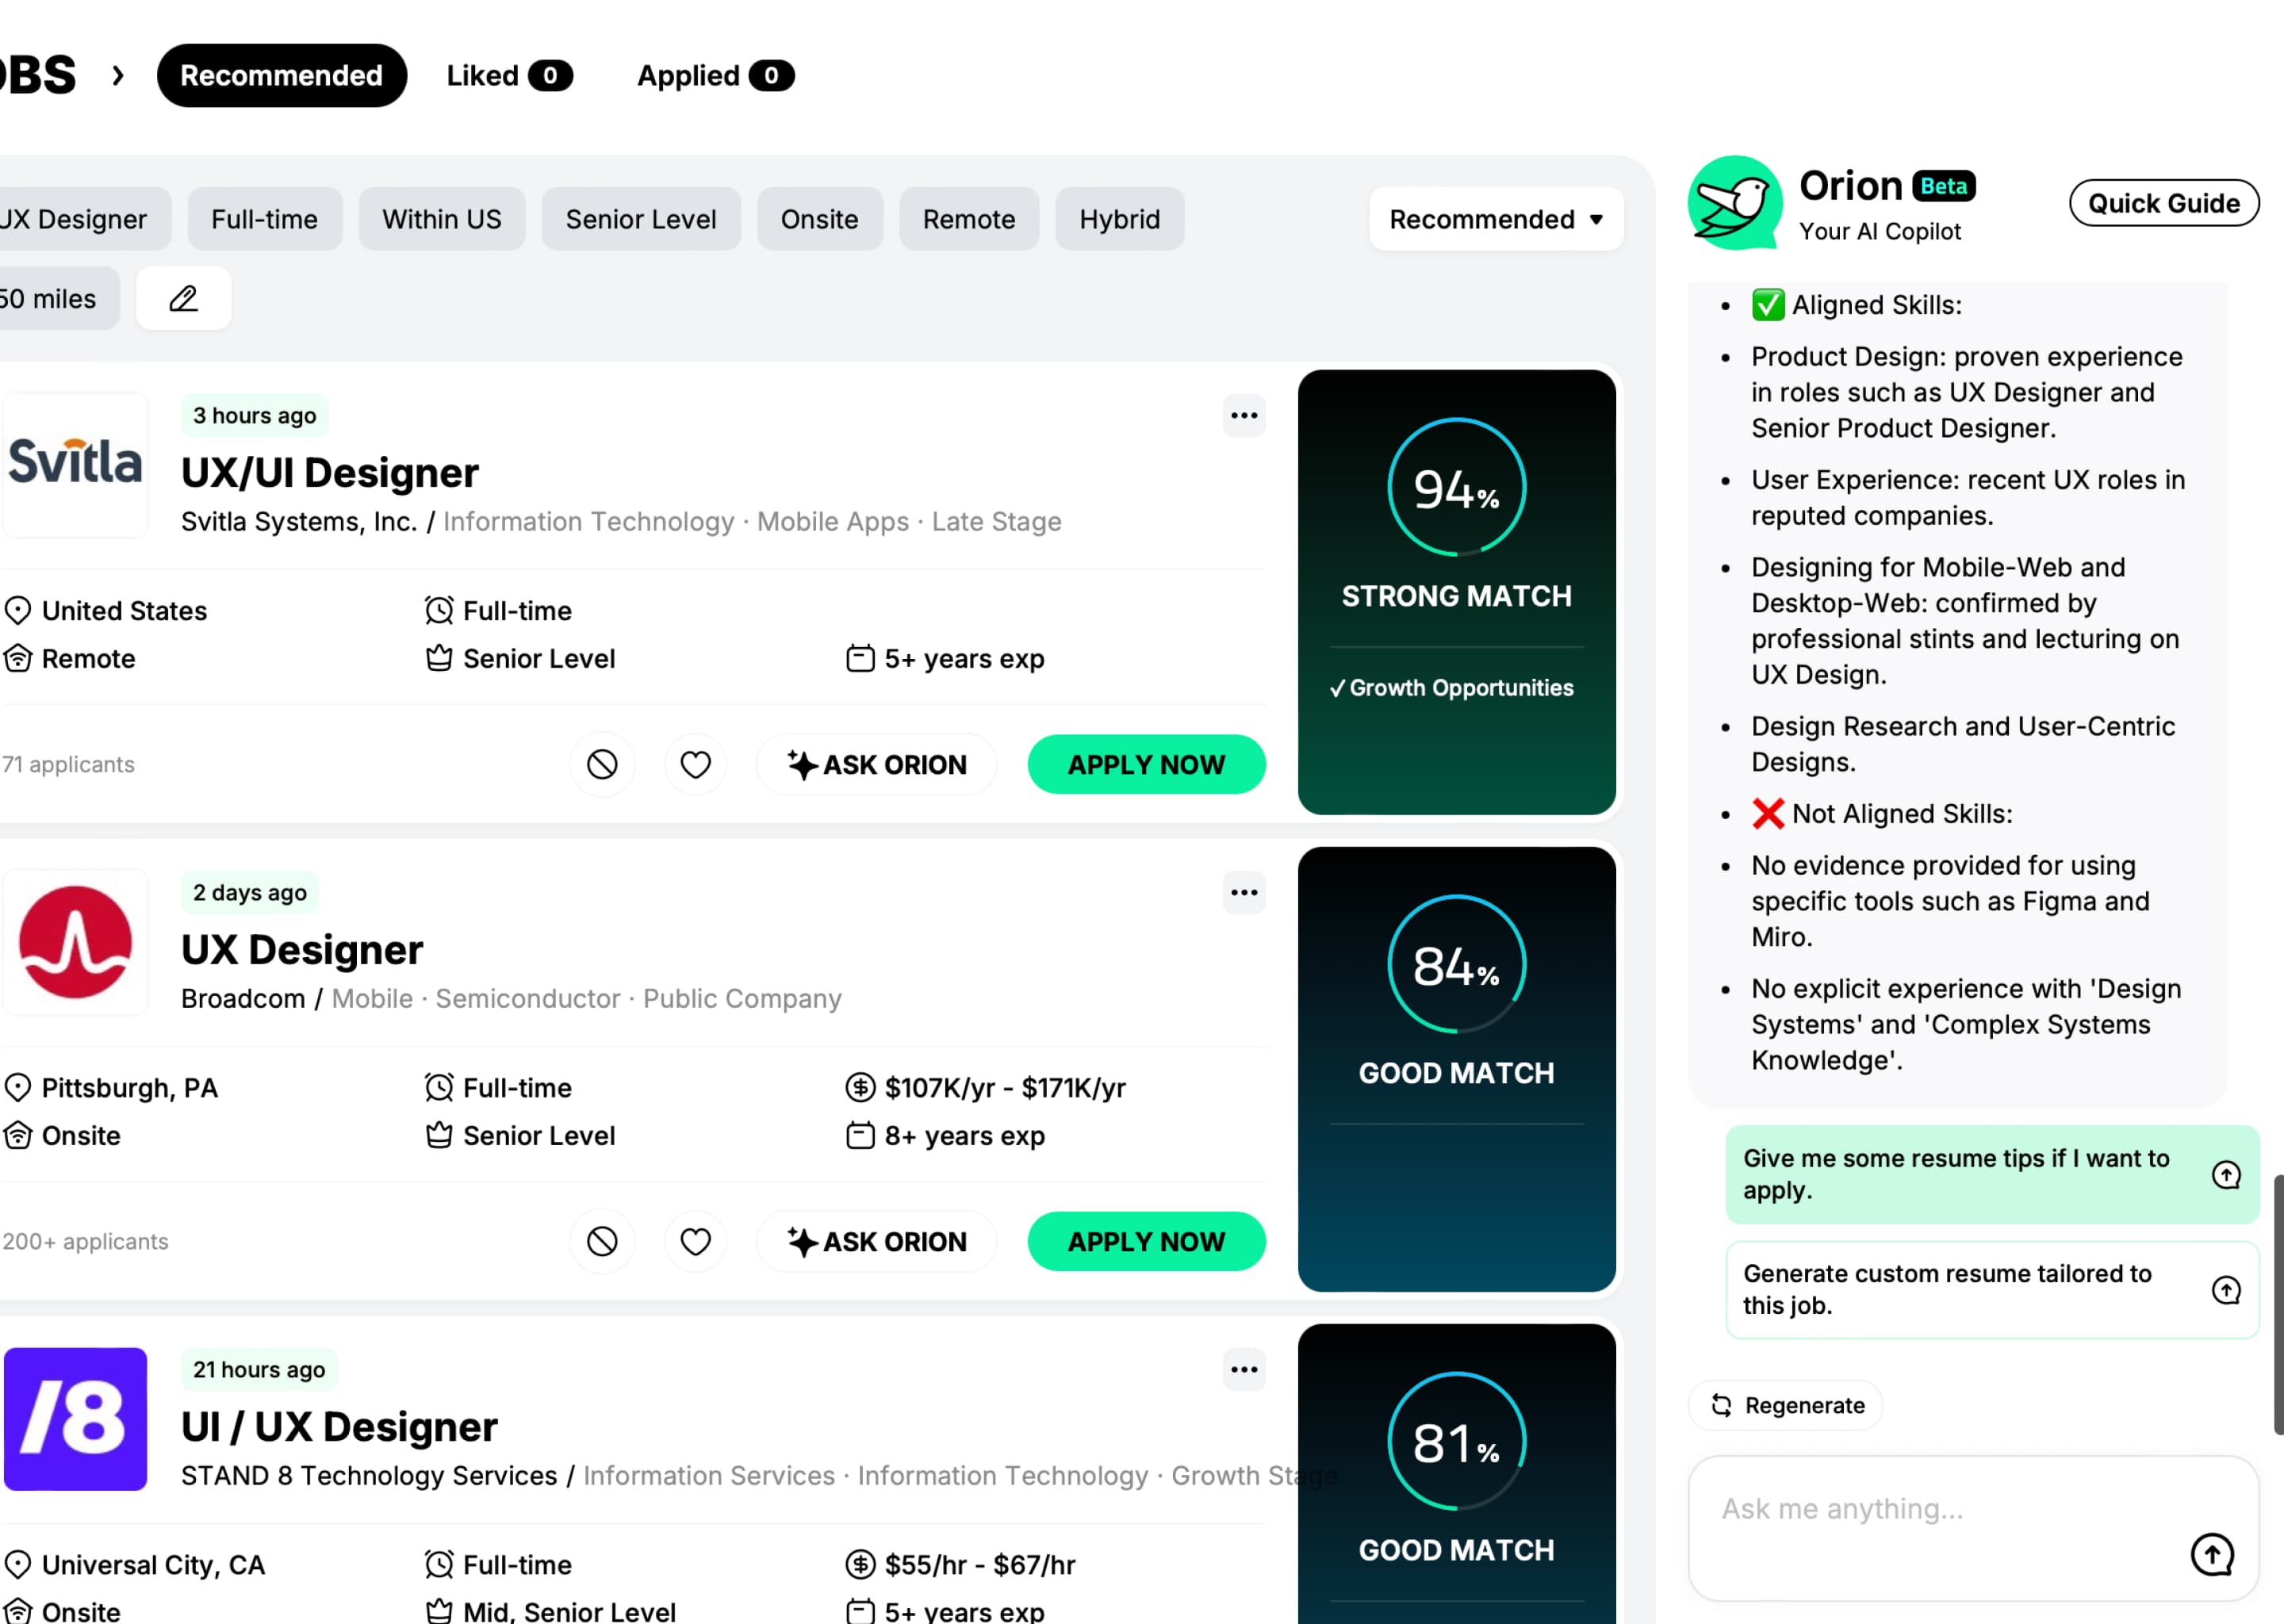Image resolution: width=2284 pixels, height=1624 pixels.
Task: Open the Quick Guide
Action: point(2164,203)
